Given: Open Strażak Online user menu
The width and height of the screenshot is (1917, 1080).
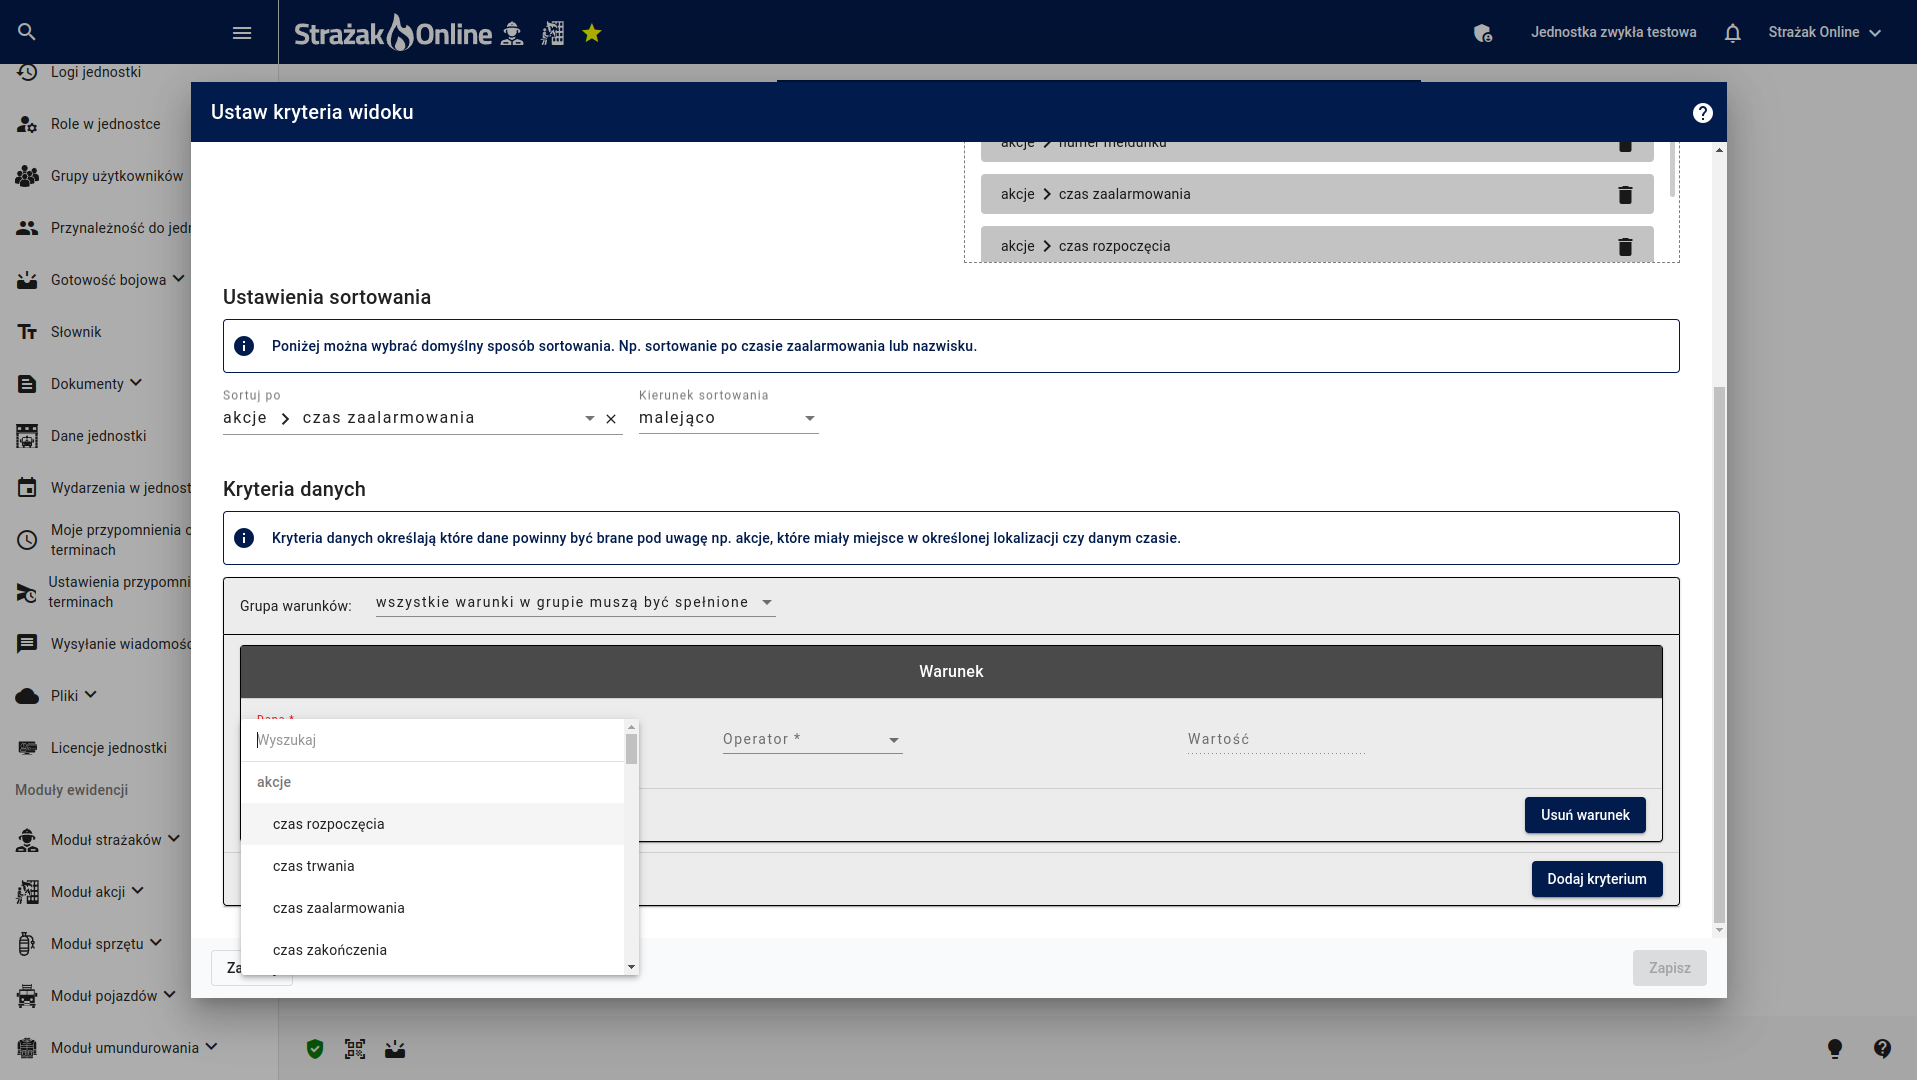Looking at the screenshot, I should (1824, 33).
